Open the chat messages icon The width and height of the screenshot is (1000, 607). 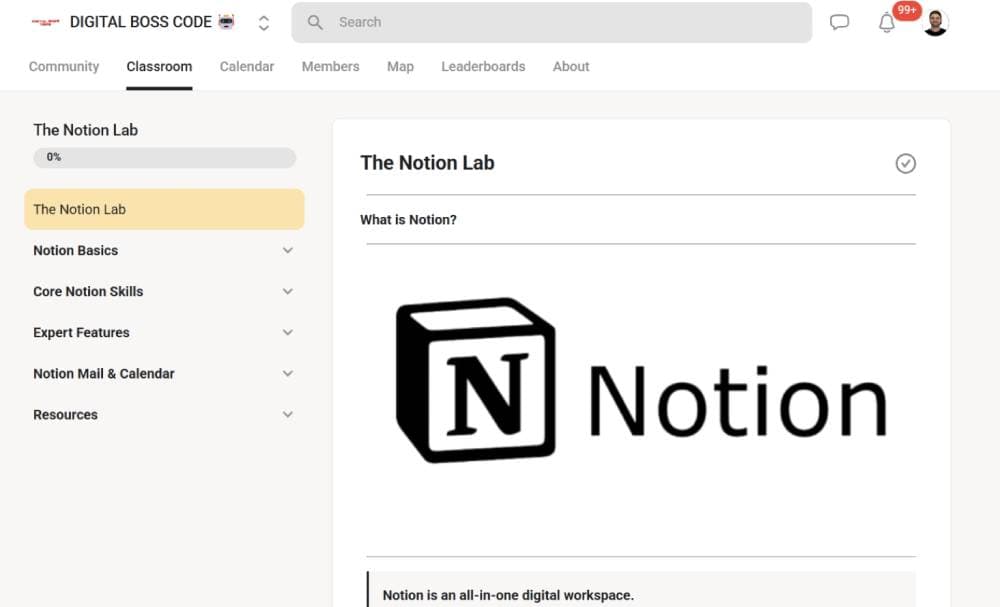tap(839, 22)
